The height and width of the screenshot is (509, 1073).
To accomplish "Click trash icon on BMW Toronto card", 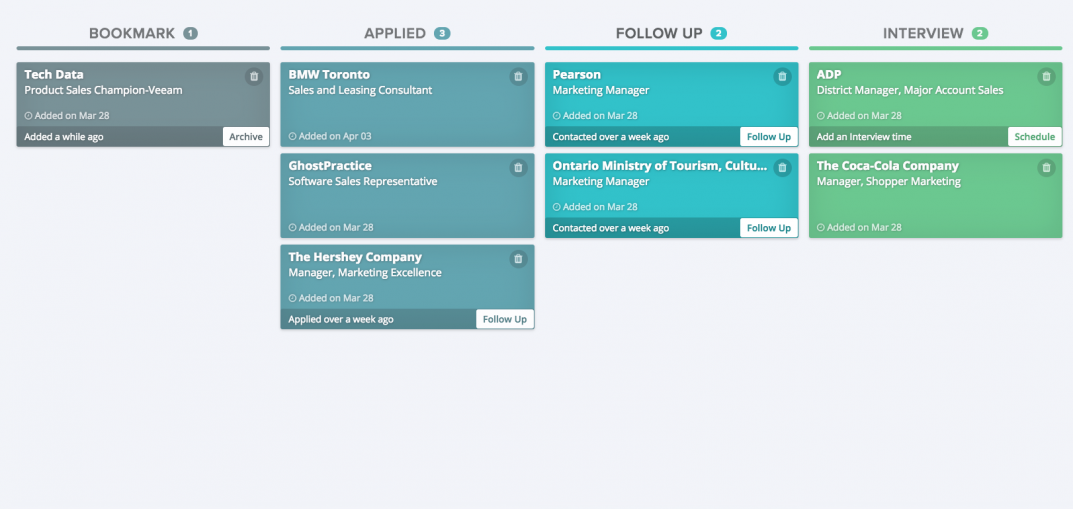I will pyautogui.click(x=518, y=76).
